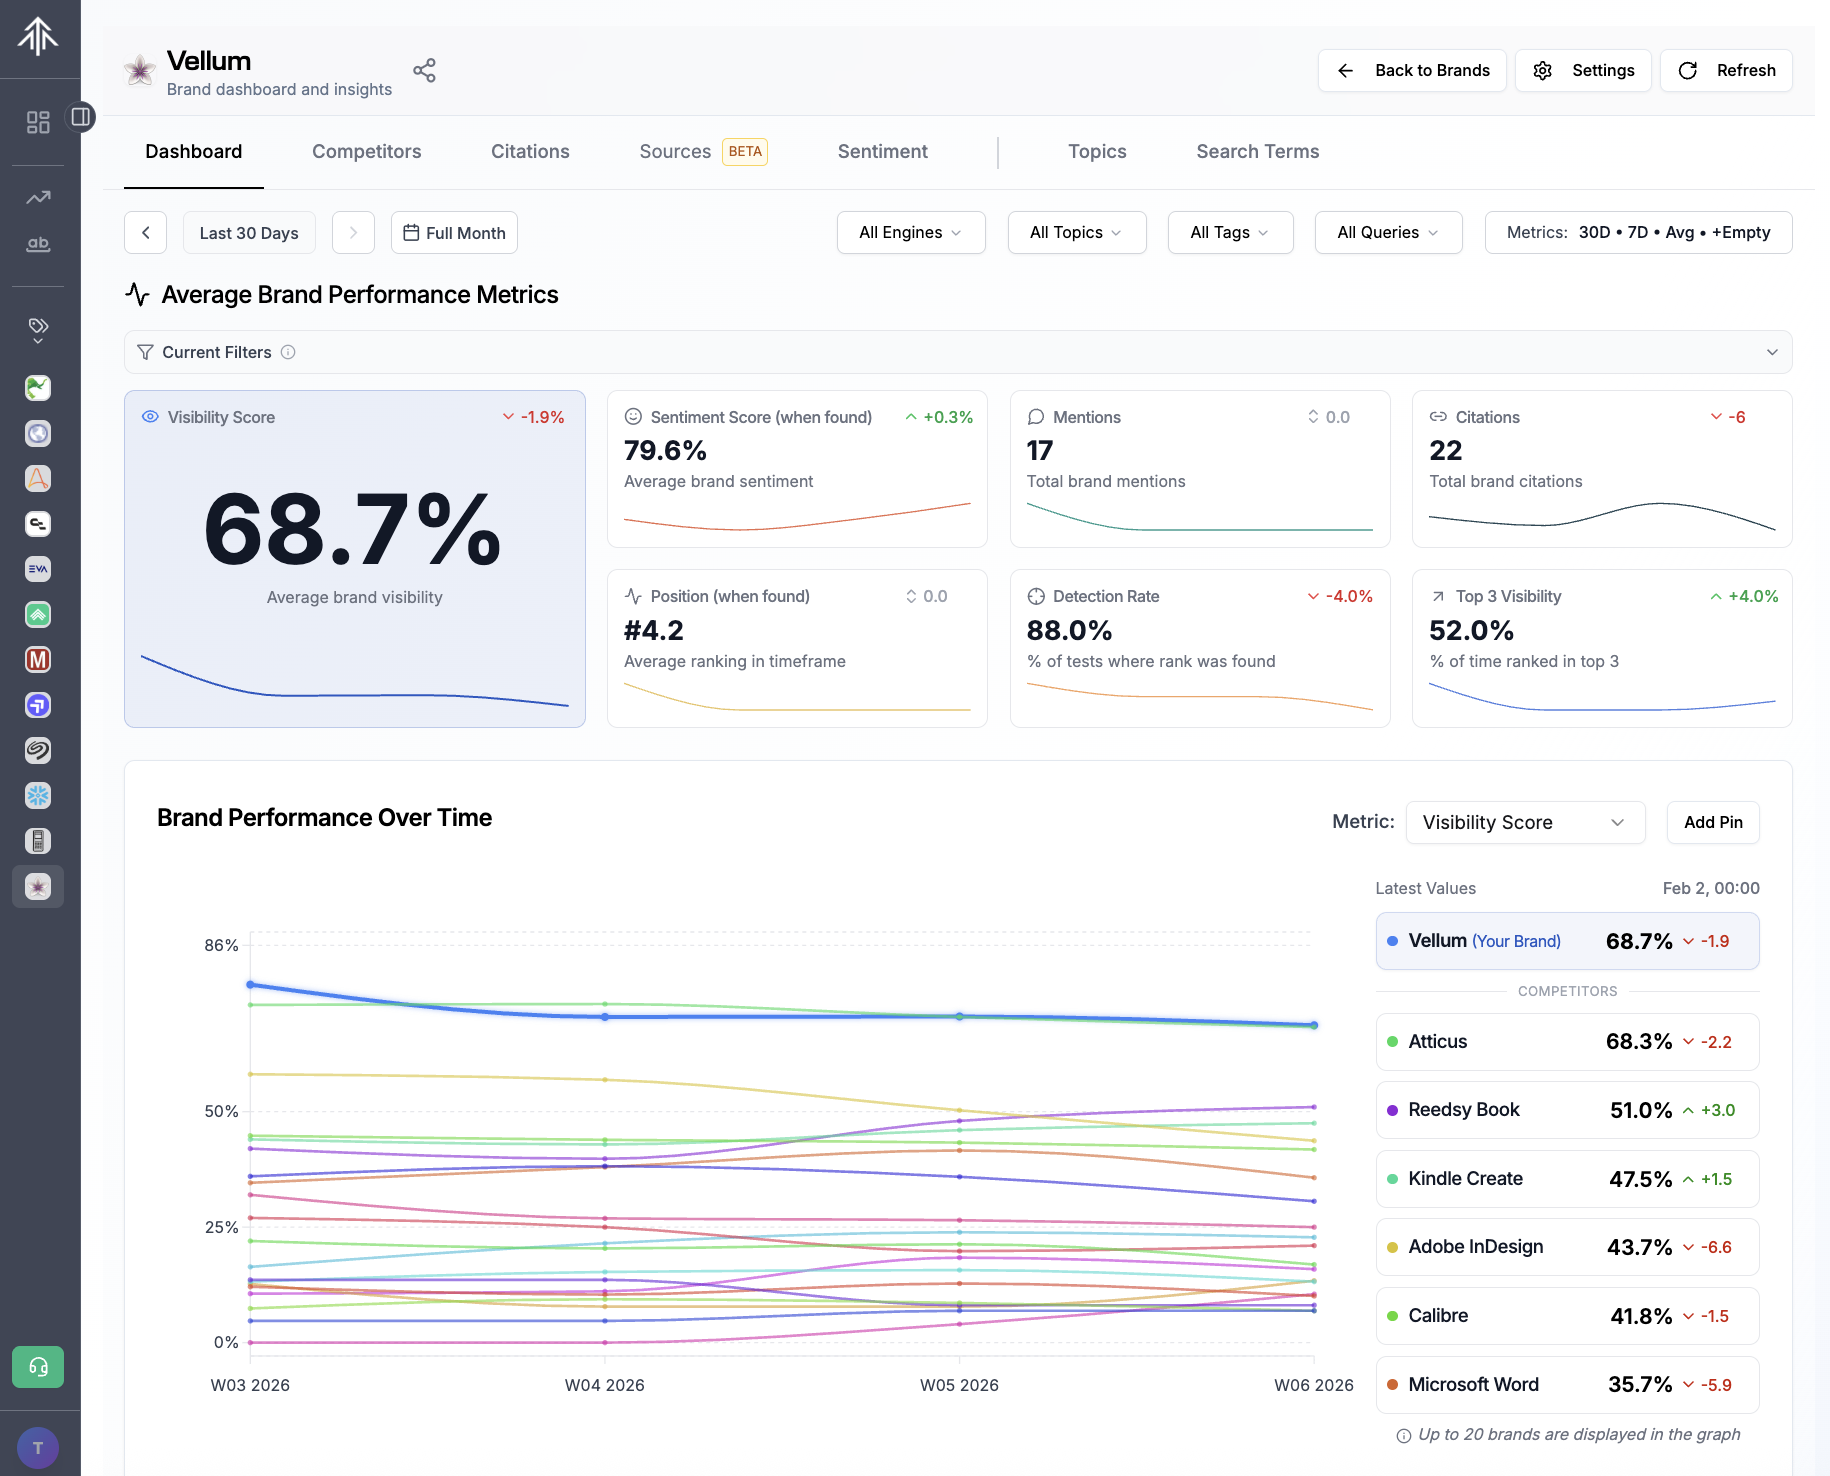
Task: Open the All Topics dropdown
Action: pyautogui.click(x=1076, y=232)
